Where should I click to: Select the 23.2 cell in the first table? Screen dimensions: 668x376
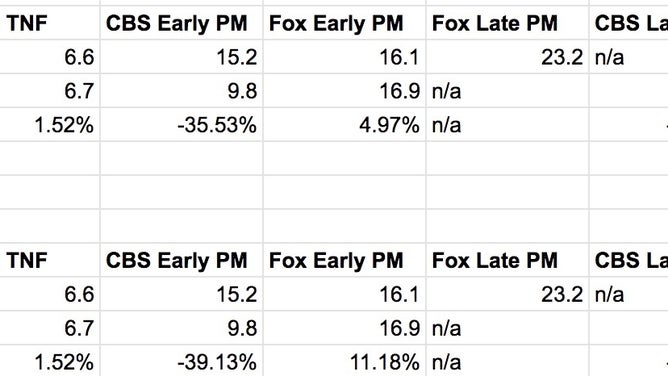(x=507, y=57)
